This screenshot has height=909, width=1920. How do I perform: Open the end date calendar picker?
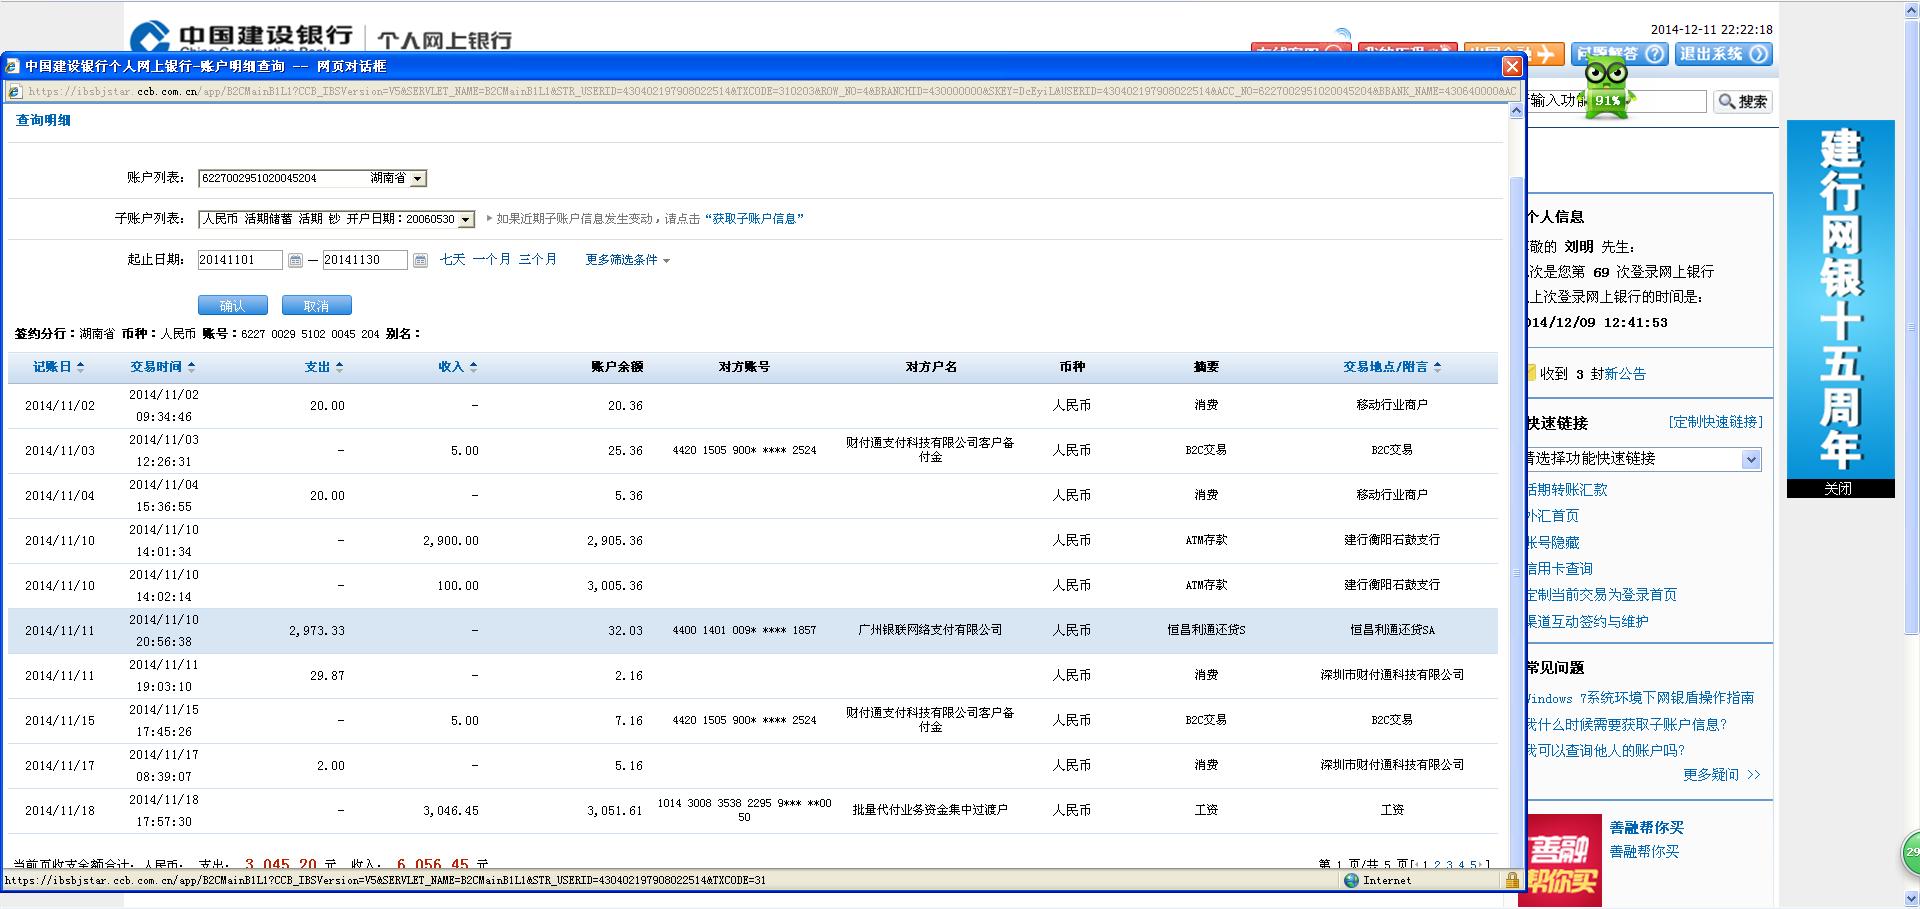click(420, 261)
